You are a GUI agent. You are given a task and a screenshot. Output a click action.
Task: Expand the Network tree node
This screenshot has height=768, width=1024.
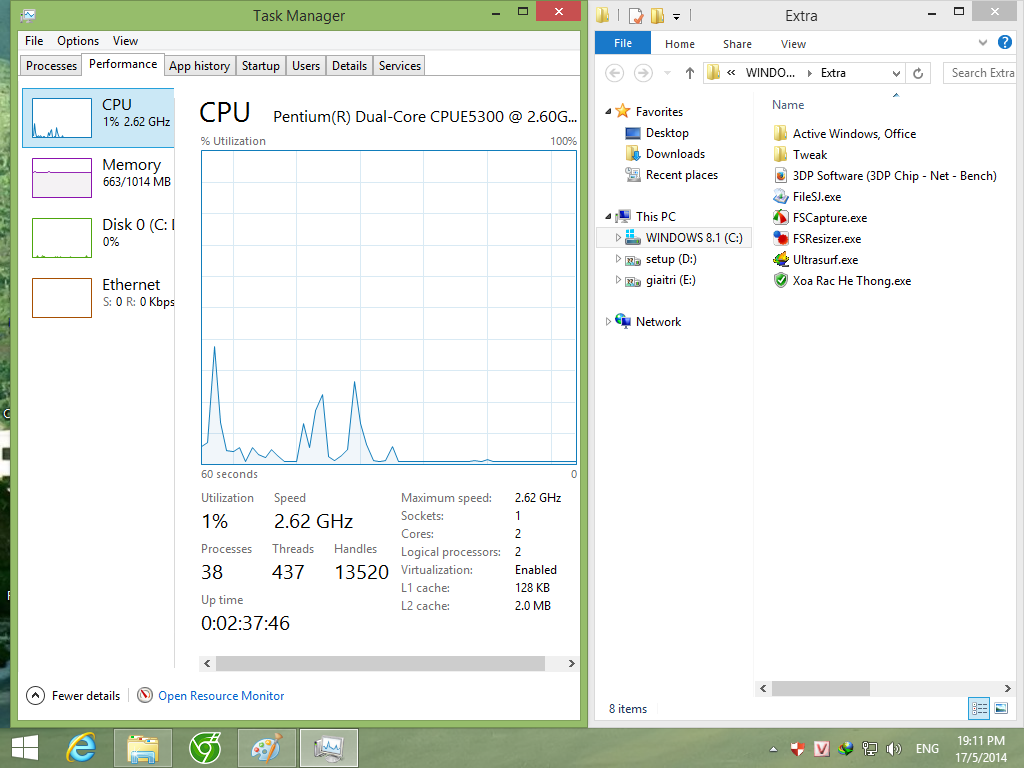(x=608, y=321)
